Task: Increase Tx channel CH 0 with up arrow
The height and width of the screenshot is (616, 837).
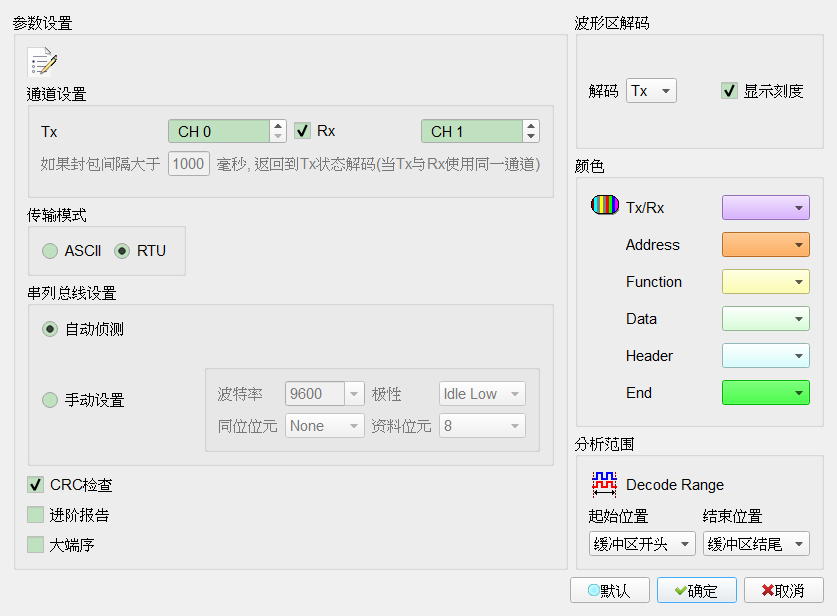Action: 278,126
